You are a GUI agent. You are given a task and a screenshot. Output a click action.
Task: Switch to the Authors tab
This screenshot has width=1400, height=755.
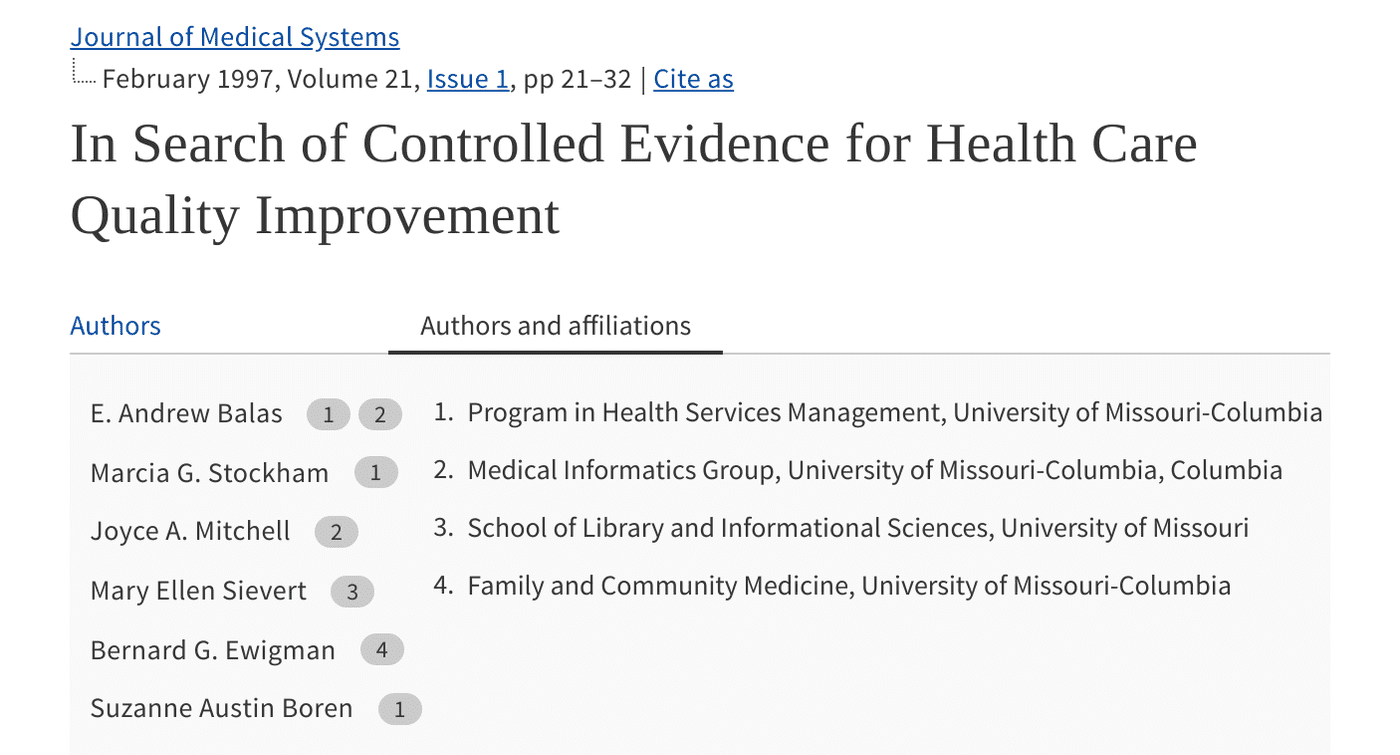tap(115, 326)
